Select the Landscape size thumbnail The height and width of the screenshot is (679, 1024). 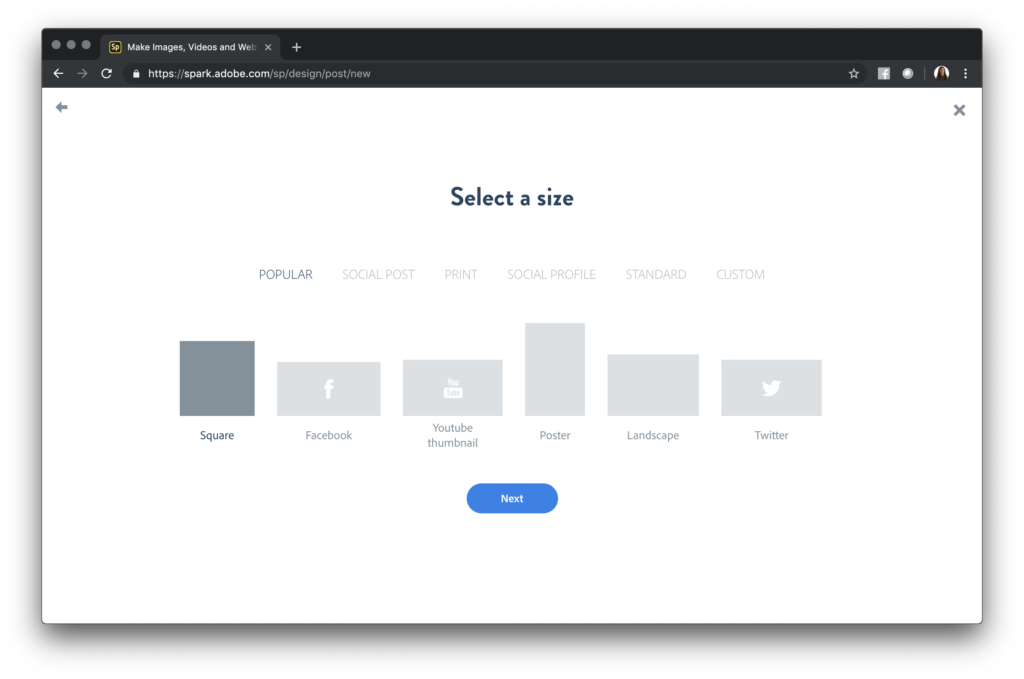(653, 385)
